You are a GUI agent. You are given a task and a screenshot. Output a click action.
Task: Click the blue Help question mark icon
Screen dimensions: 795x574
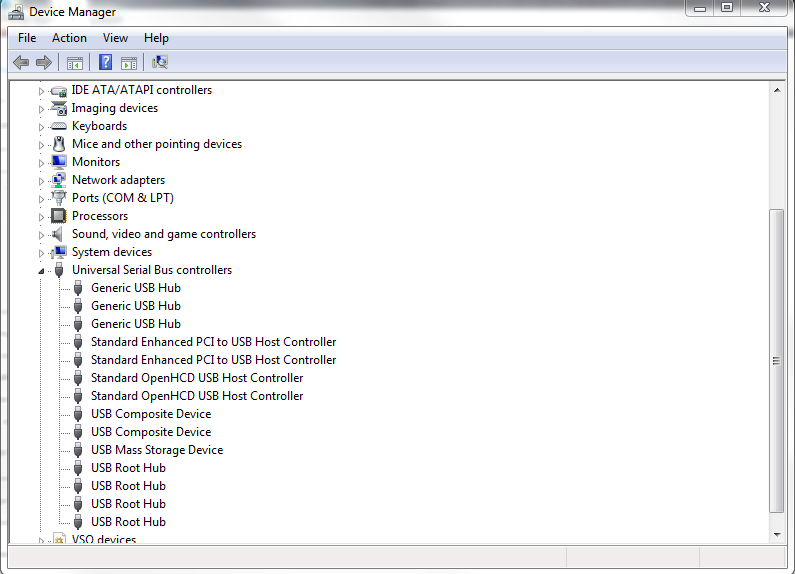coord(105,62)
